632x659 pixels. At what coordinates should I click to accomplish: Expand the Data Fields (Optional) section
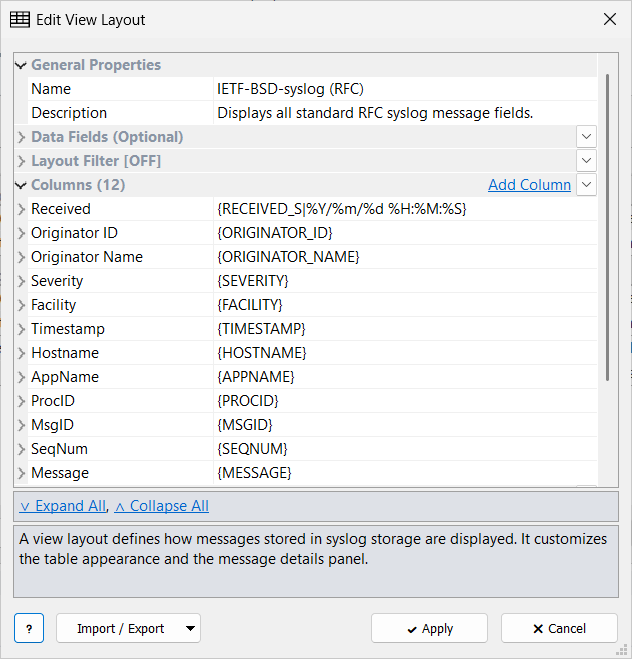pyautogui.click(x=21, y=137)
